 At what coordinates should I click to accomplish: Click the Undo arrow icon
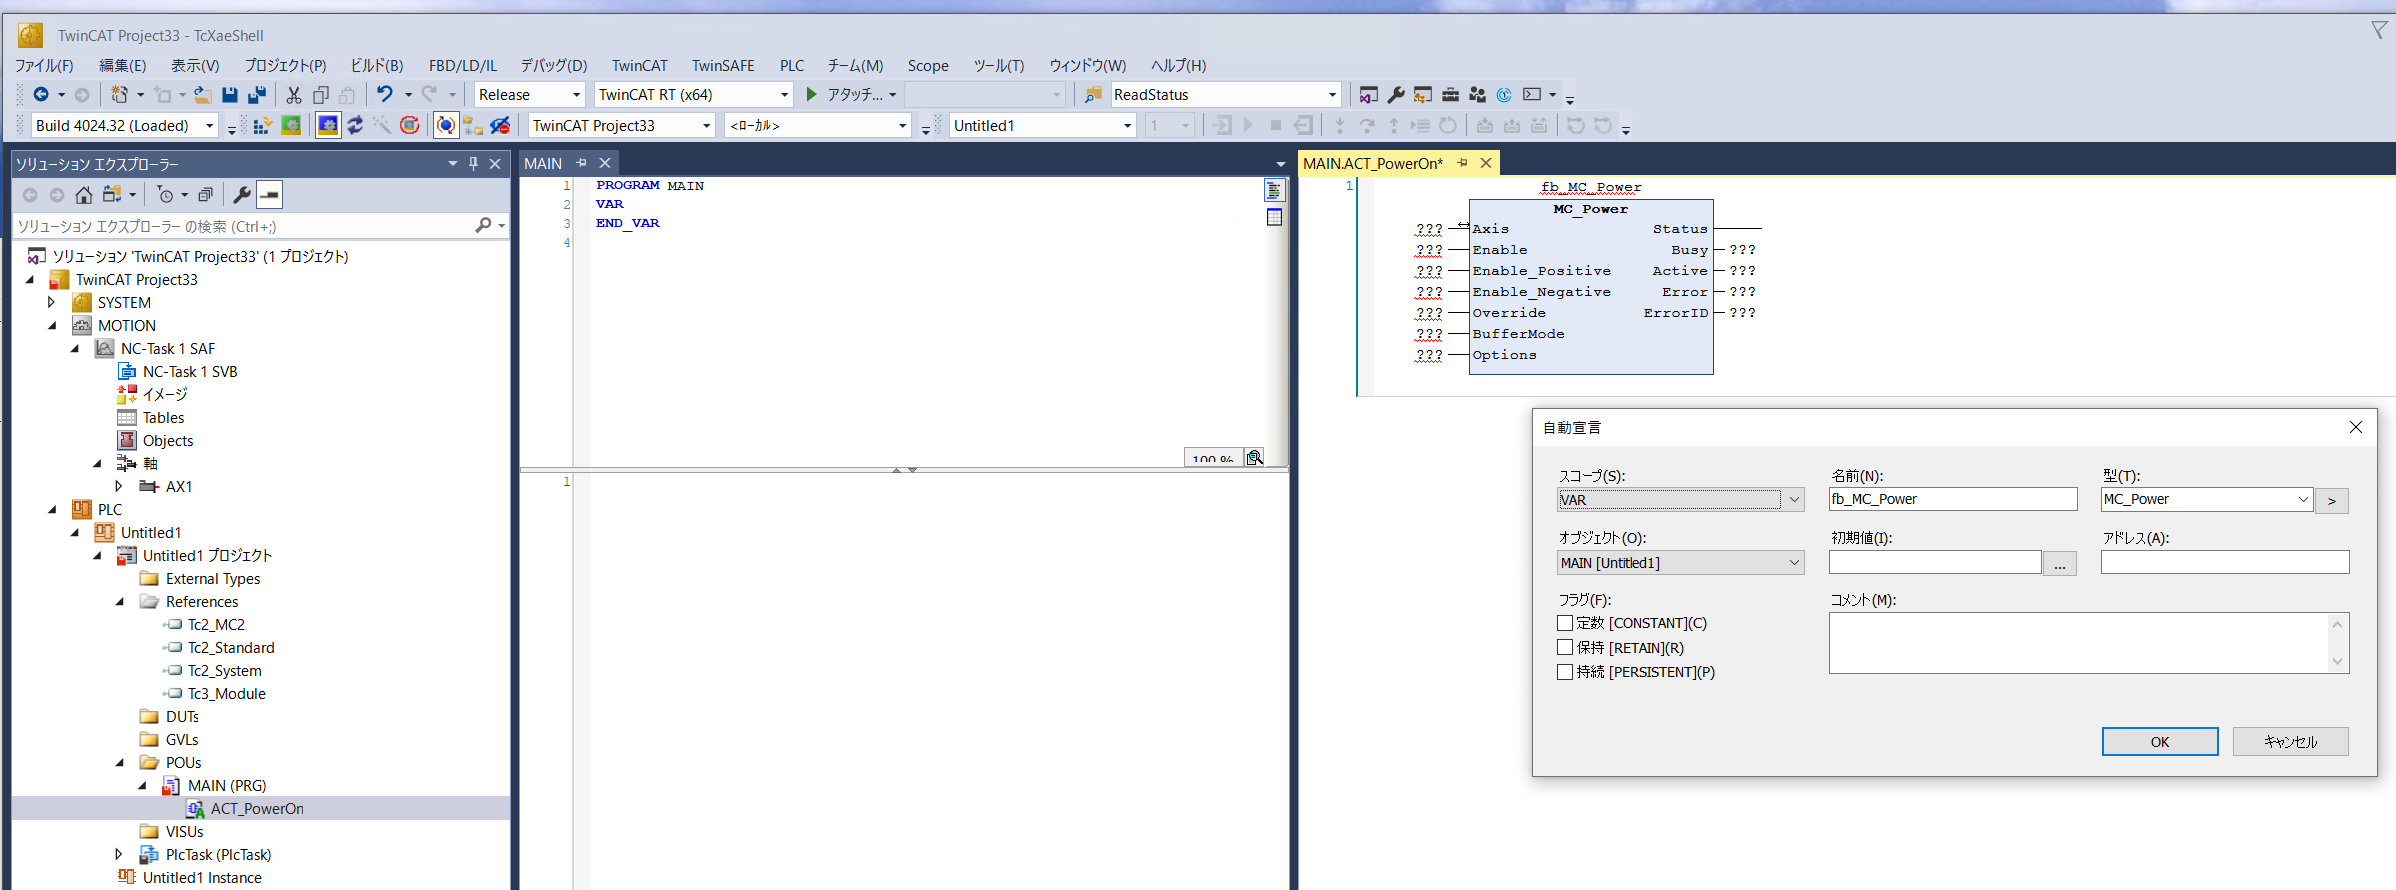[384, 95]
